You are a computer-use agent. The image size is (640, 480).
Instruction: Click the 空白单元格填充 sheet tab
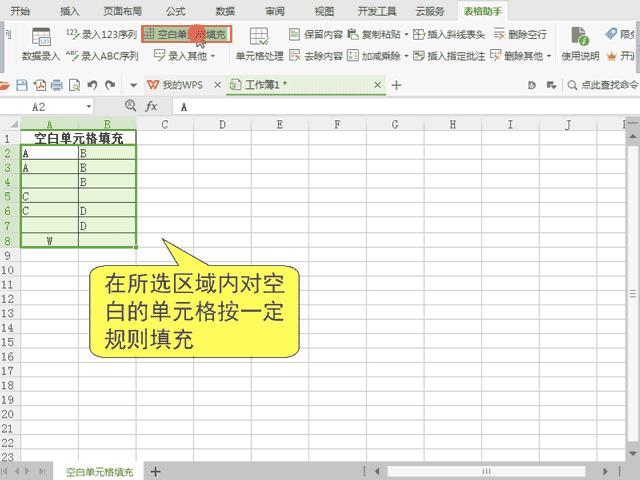coord(99,472)
